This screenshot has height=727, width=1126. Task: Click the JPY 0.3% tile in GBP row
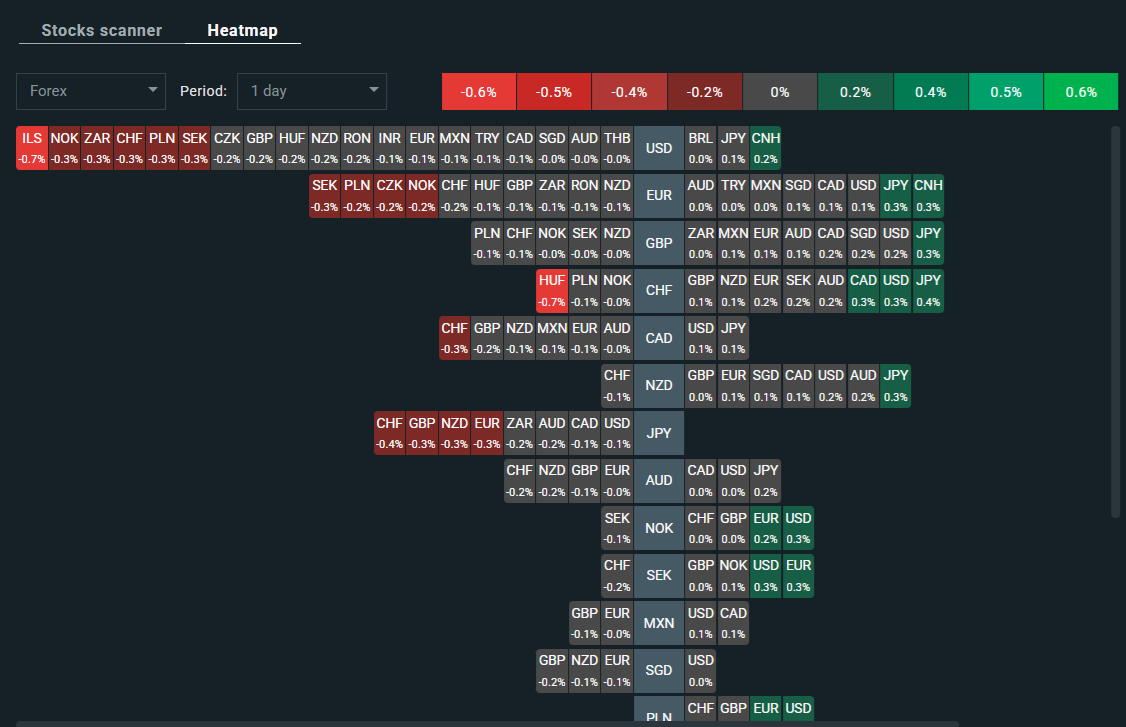click(x=928, y=243)
